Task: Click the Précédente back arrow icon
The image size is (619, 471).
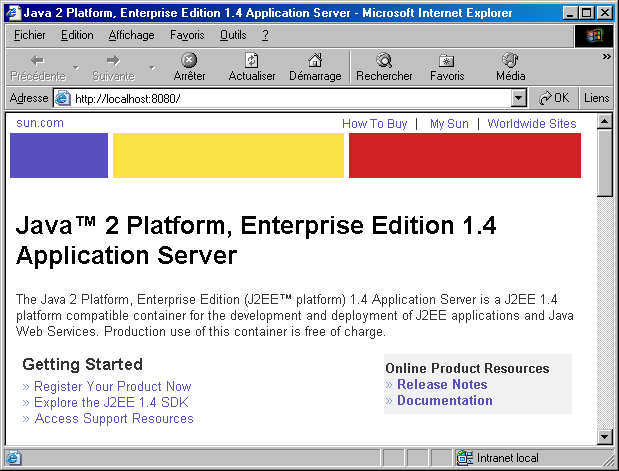Action: click(x=37, y=60)
